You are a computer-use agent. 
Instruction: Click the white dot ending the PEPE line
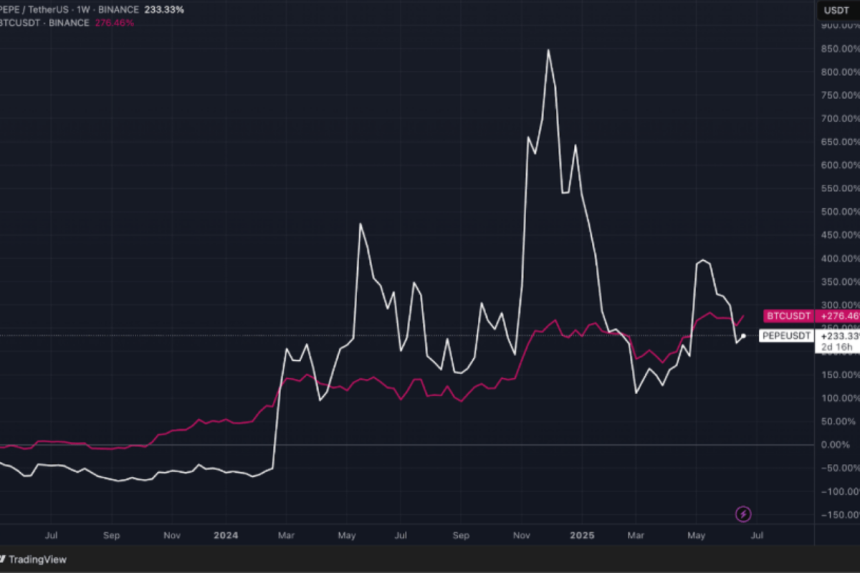coord(743,336)
